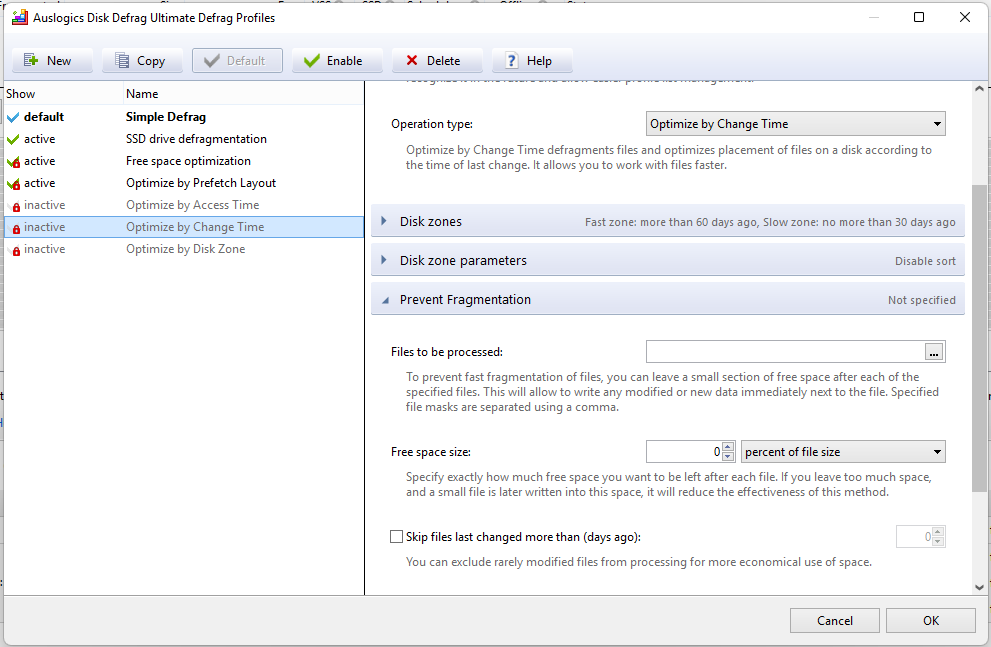Increase Free space size value
Viewport: 991px width, 647px height.
point(728,447)
